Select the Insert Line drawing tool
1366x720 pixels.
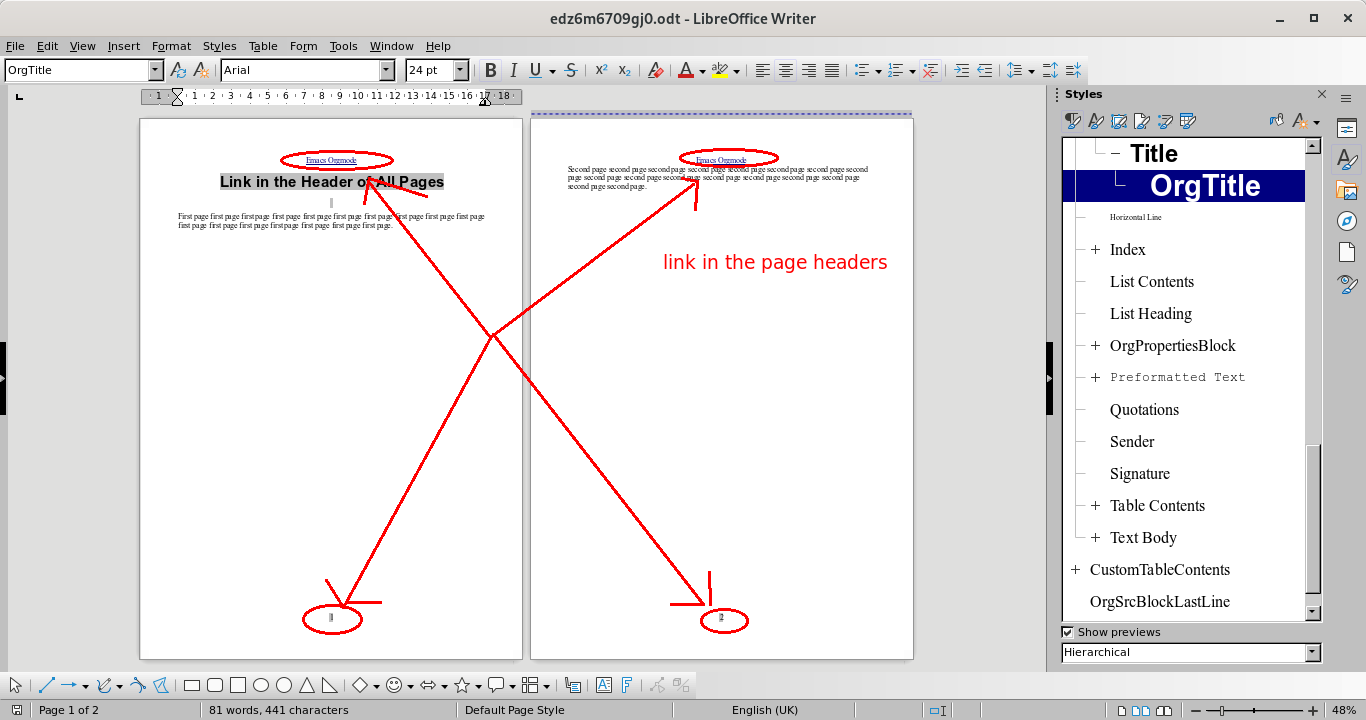coord(46,685)
